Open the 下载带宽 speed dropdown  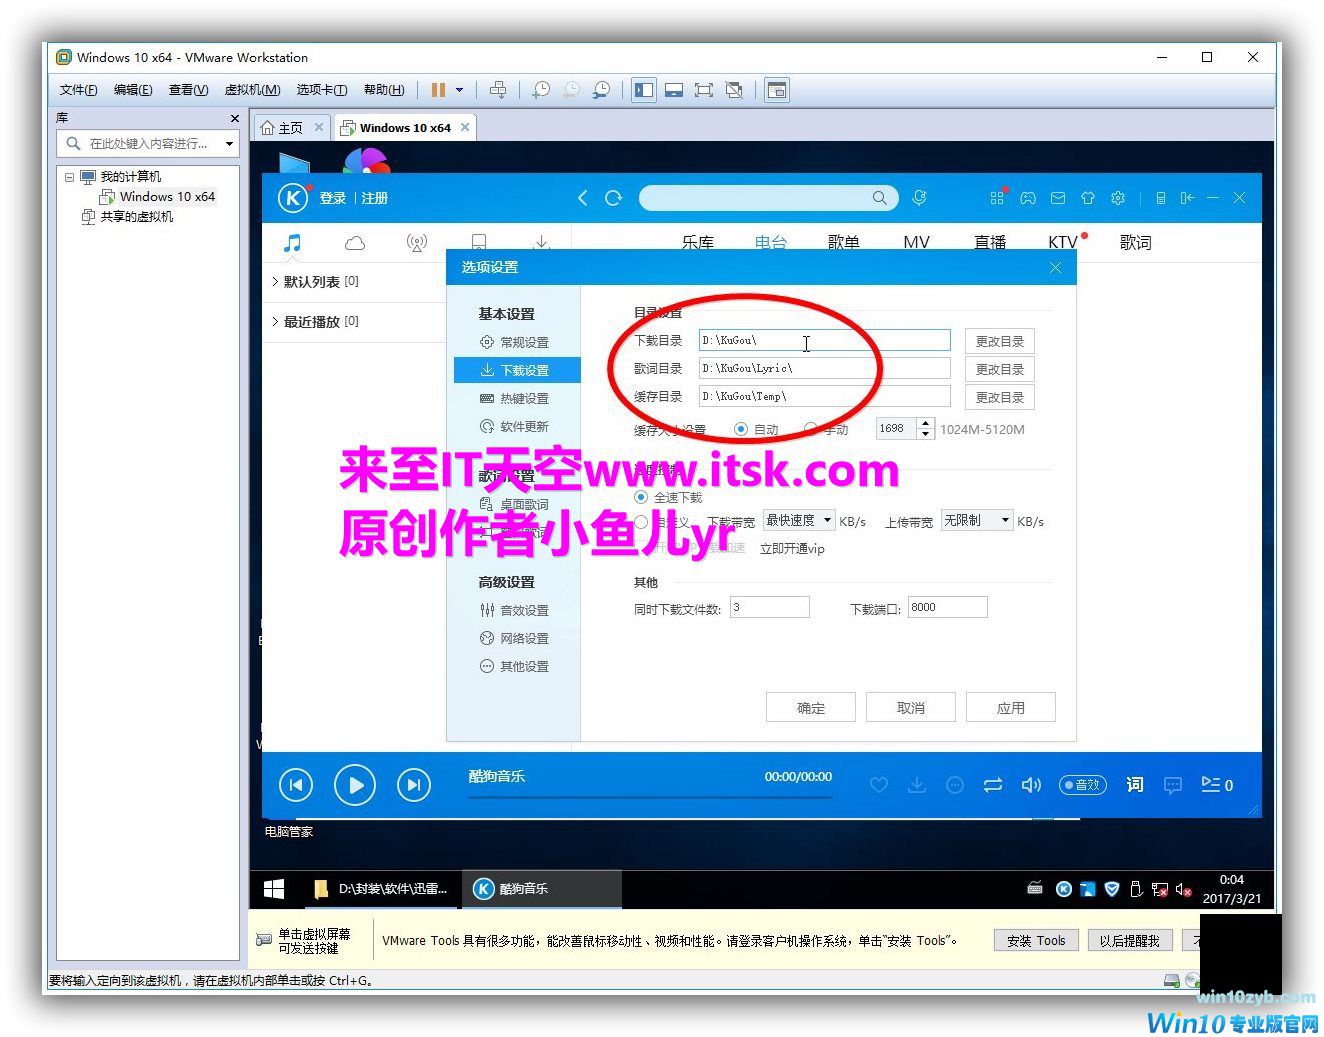(799, 520)
